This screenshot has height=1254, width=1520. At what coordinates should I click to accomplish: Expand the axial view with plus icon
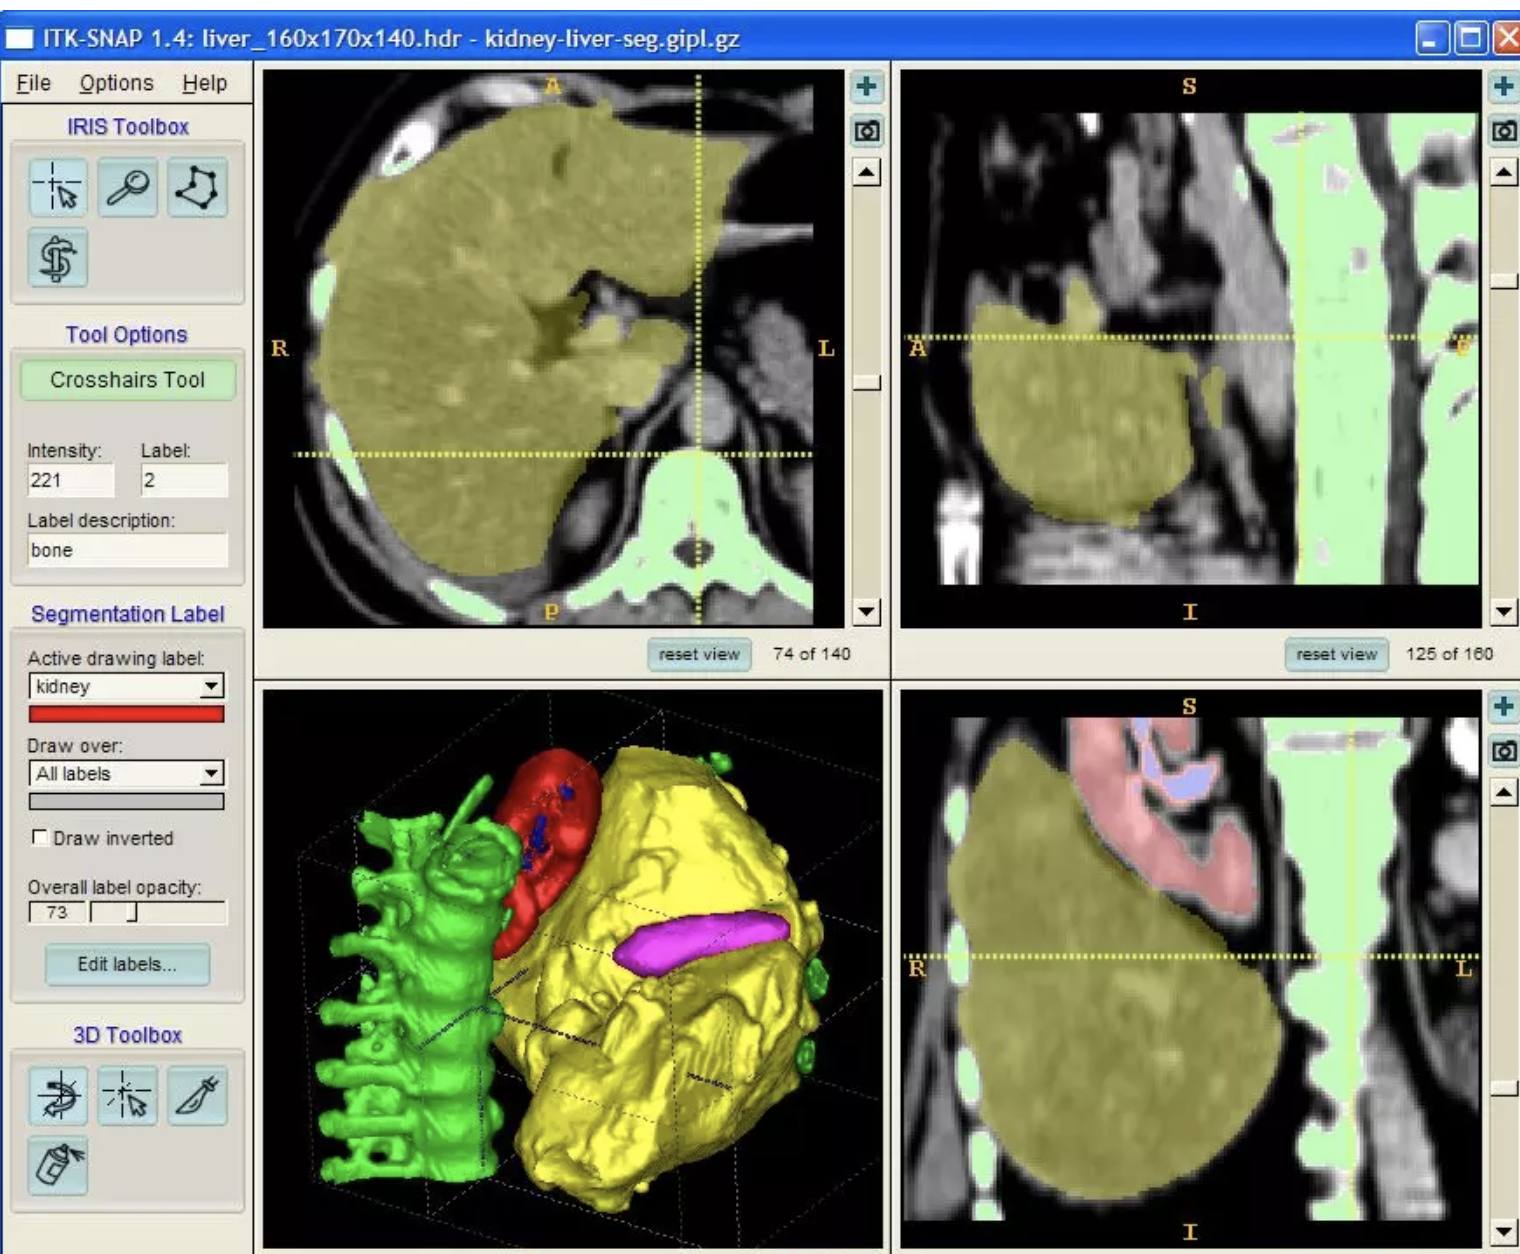(866, 87)
